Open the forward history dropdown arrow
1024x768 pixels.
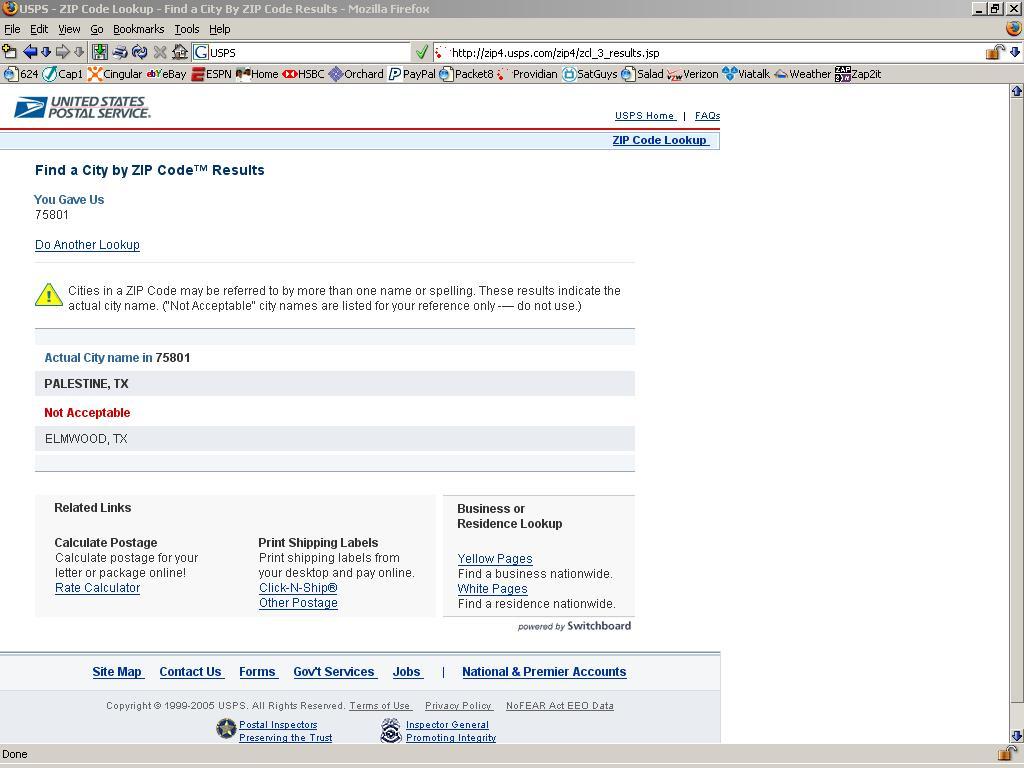coord(79,52)
